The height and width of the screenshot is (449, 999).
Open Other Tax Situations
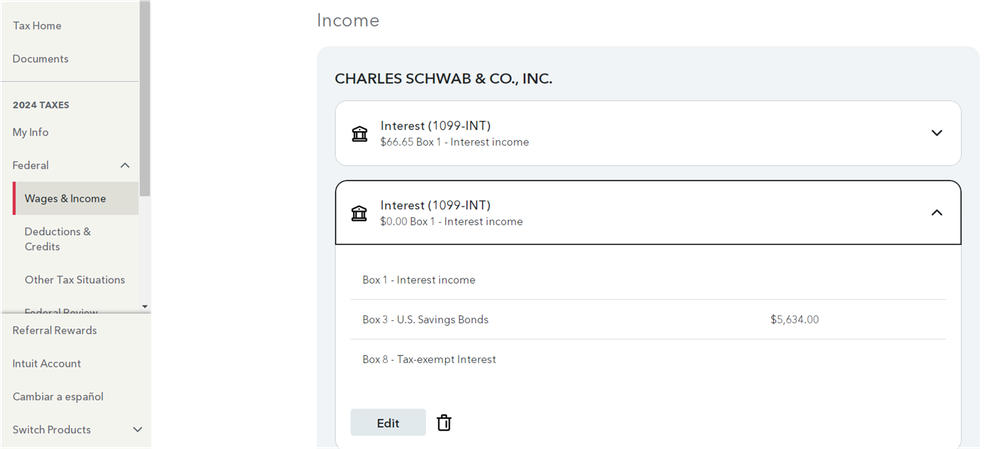tap(75, 280)
